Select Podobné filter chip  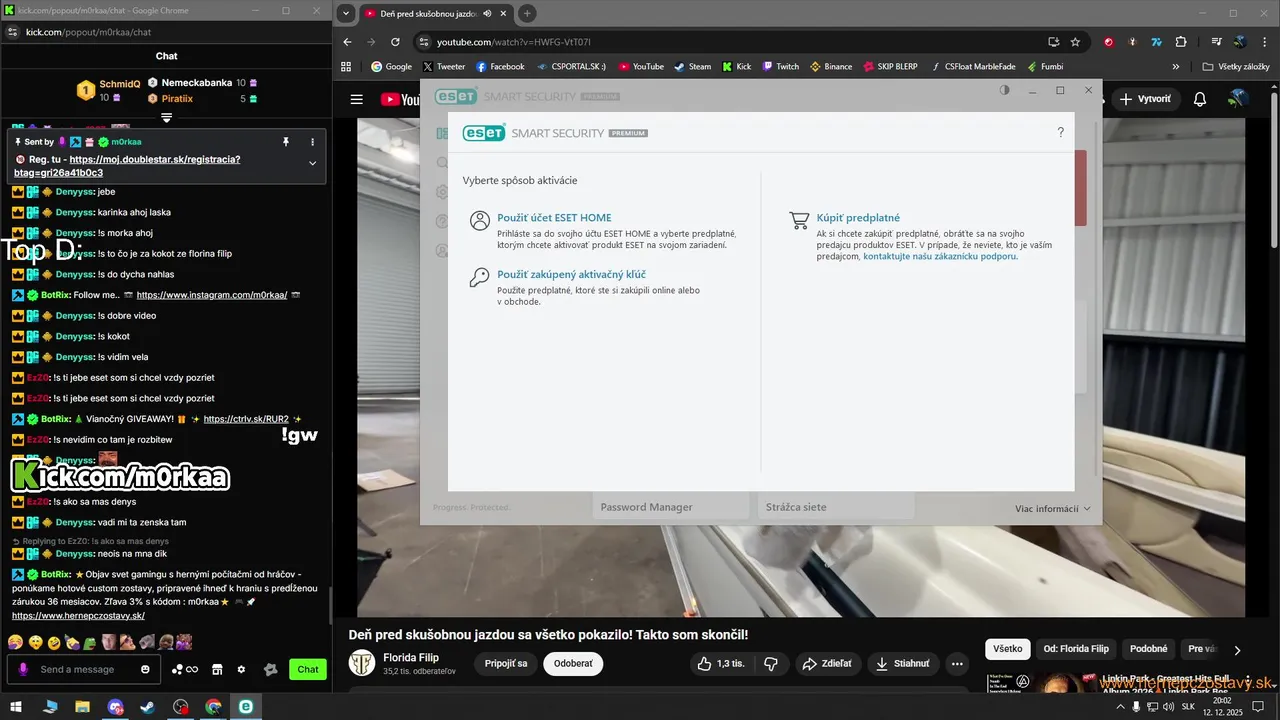pyautogui.click(x=1149, y=649)
